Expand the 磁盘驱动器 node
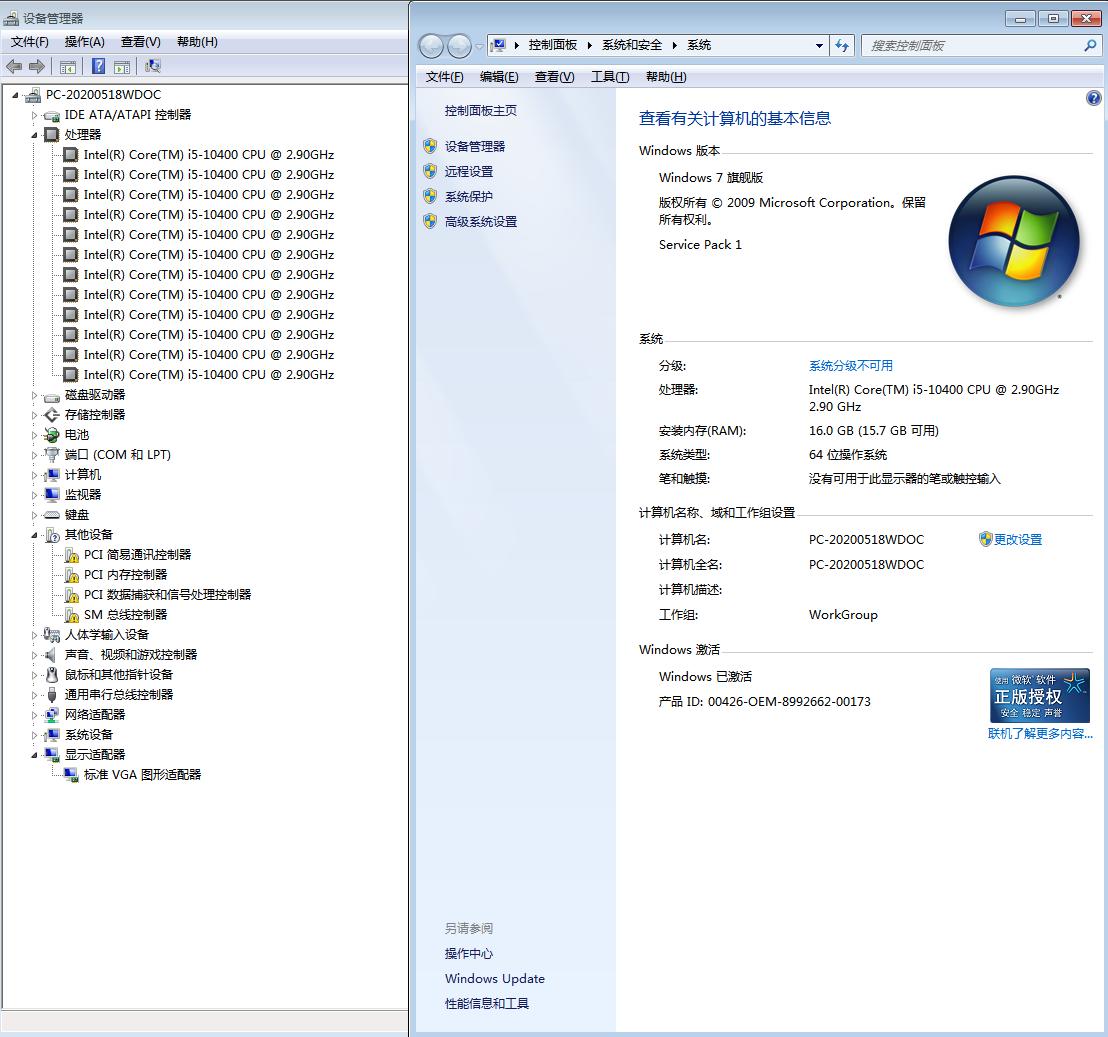 coord(35,394)
